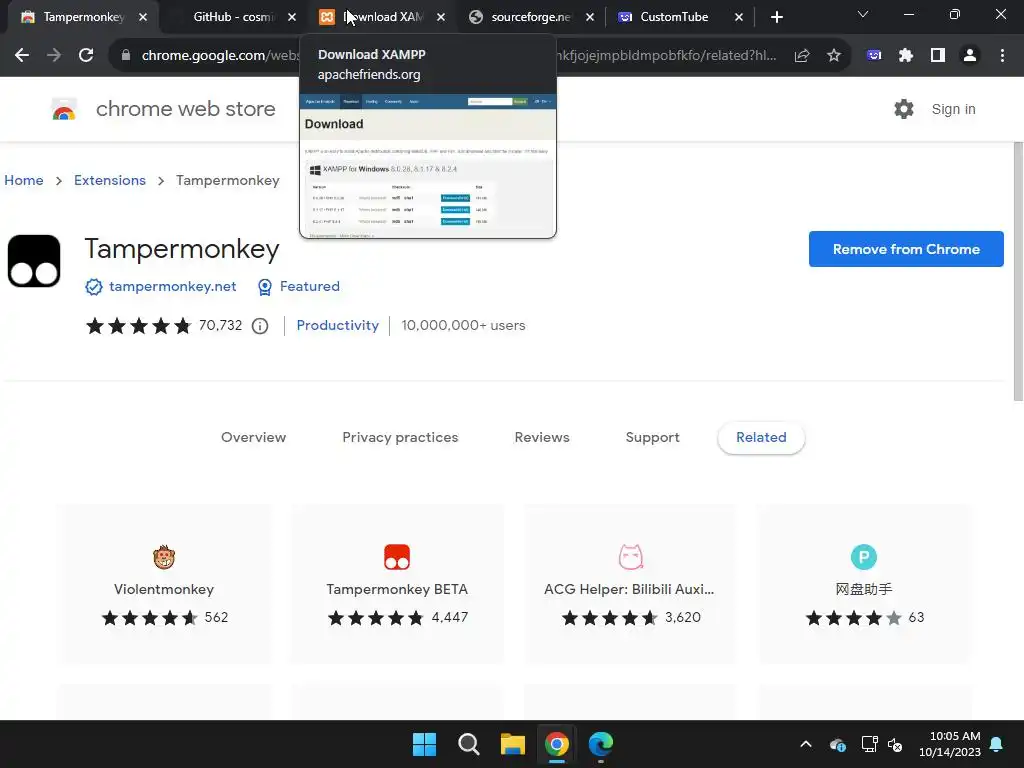Close the CustomTube tab
Screen dimensions: 1024x768
739,17
